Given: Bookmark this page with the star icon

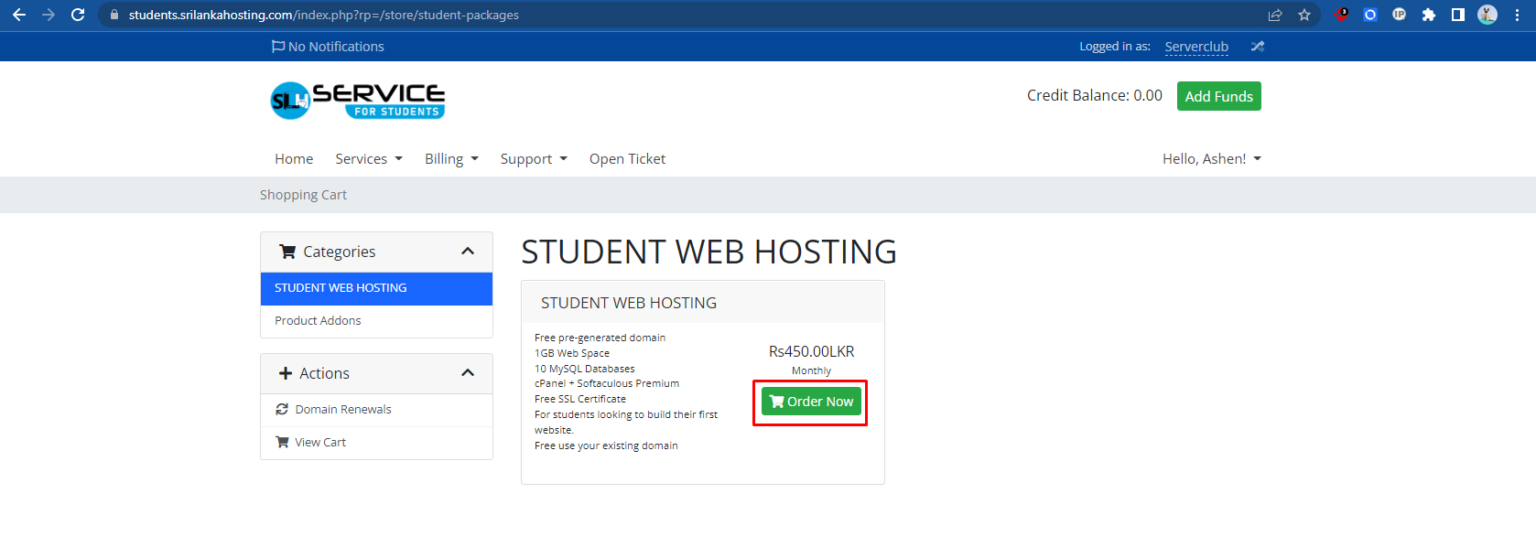Looking at the screenshot, I should [x=1304, y=15].
